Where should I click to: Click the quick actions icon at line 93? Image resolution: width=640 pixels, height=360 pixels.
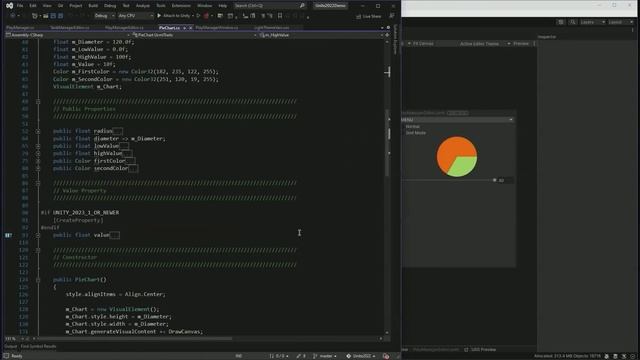pyautogui.click(x=8, y=236)
